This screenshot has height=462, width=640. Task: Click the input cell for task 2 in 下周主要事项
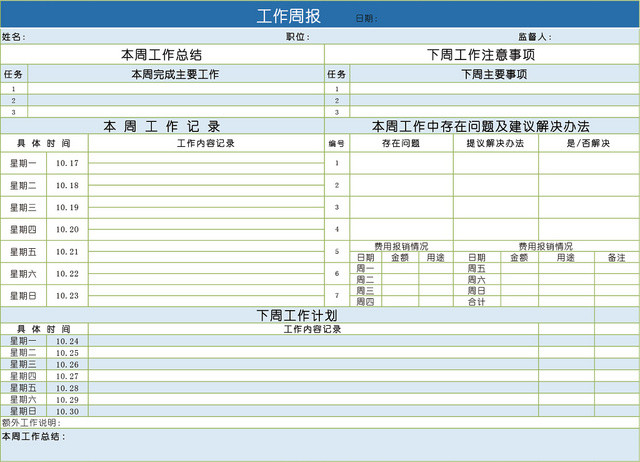point(494,100)
